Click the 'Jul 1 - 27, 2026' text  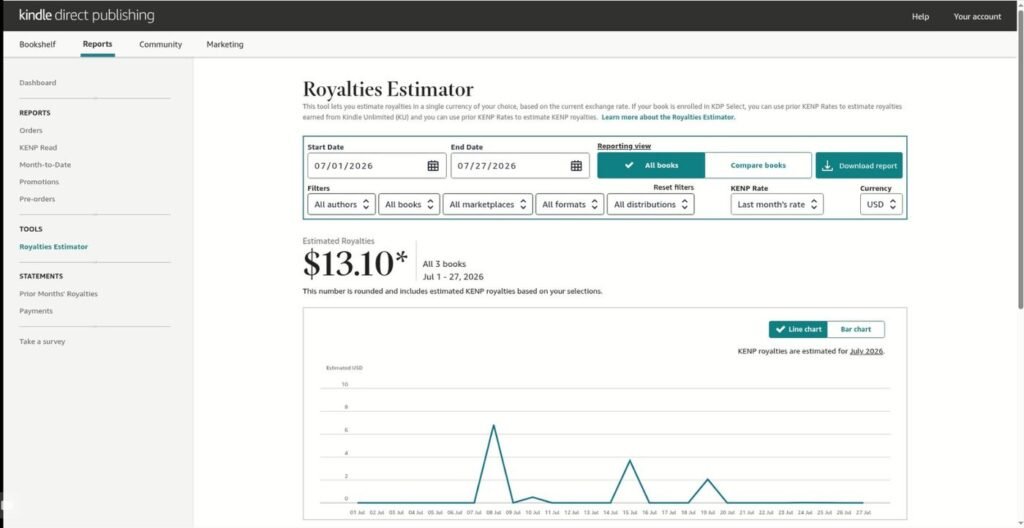(x=453, y=277)
